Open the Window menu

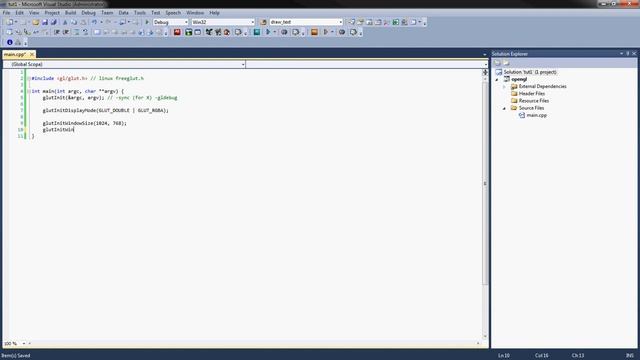click(195, 13)
